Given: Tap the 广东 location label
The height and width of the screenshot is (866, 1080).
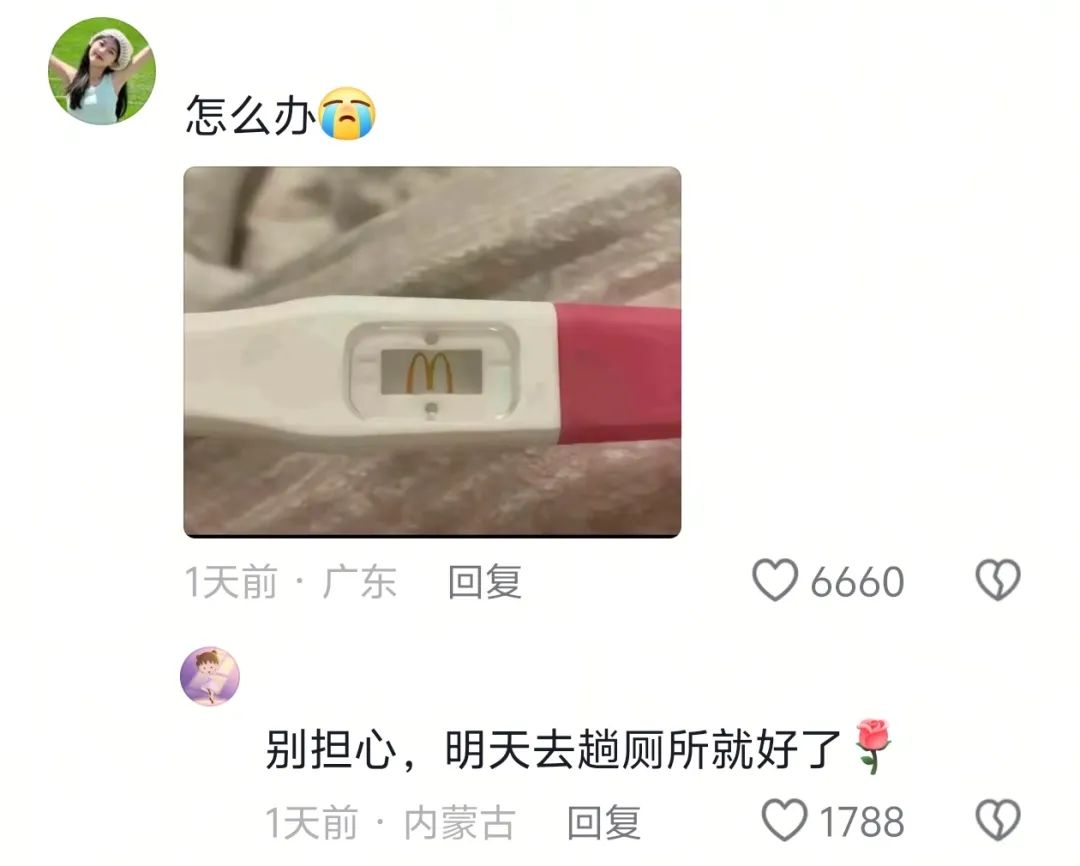Looking at the screenshot, I should [360, 581].
